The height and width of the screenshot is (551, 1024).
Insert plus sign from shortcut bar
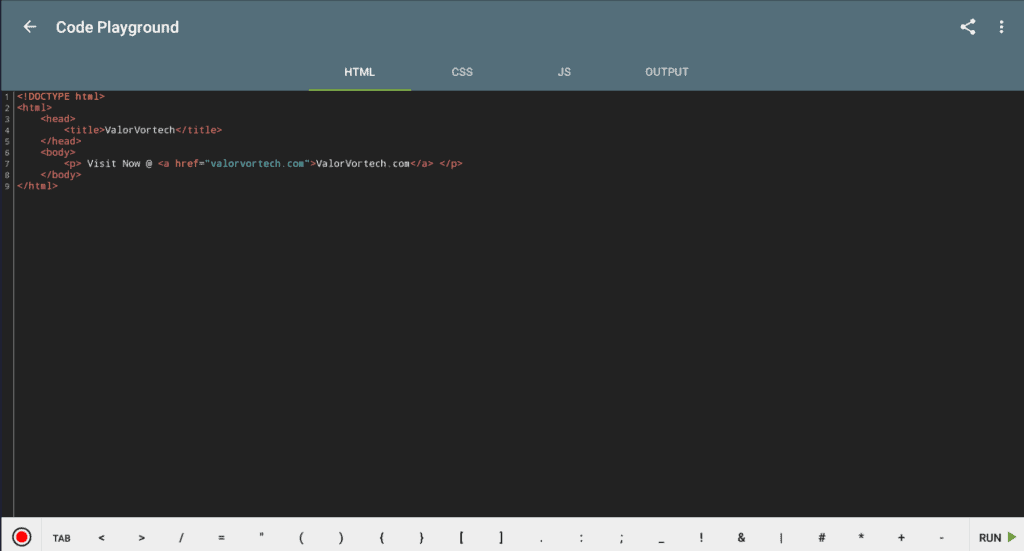click(901, 537)
